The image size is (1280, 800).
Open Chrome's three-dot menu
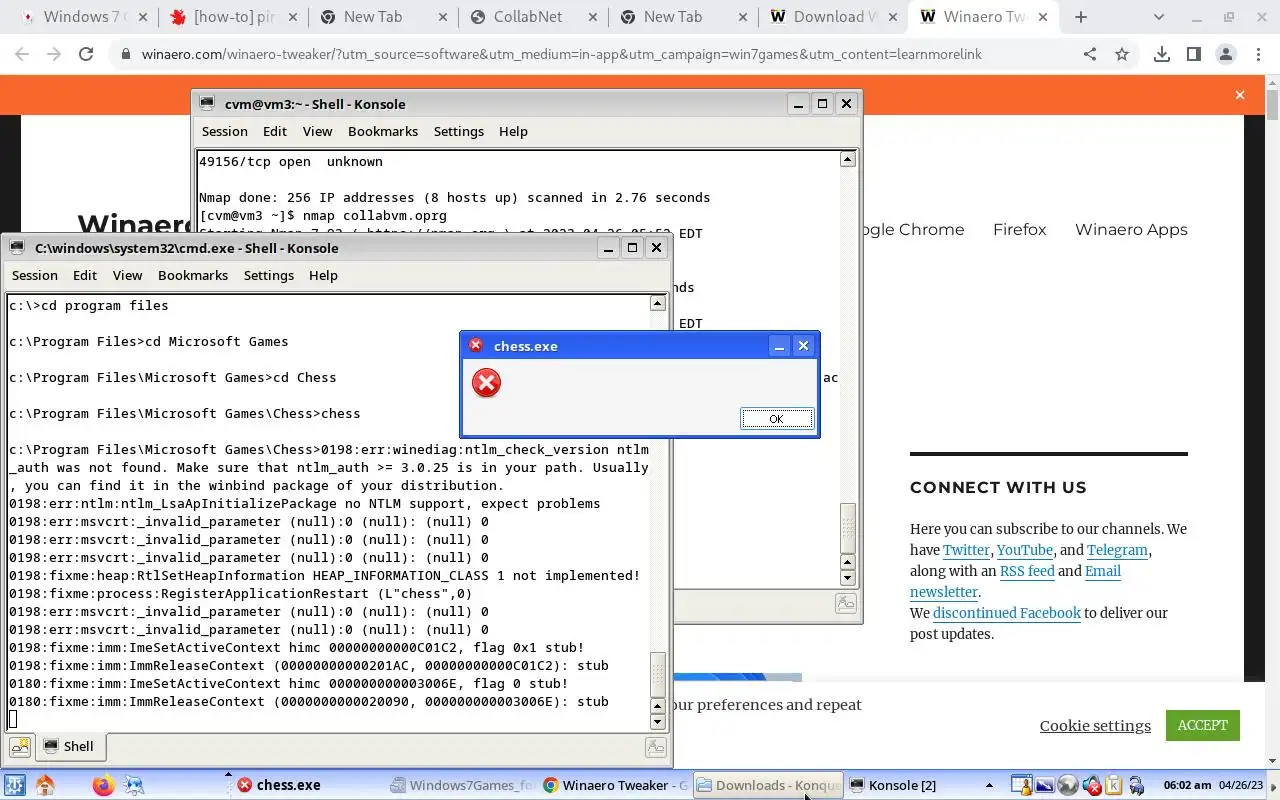pyautogui.click(x=1257, y=55)
